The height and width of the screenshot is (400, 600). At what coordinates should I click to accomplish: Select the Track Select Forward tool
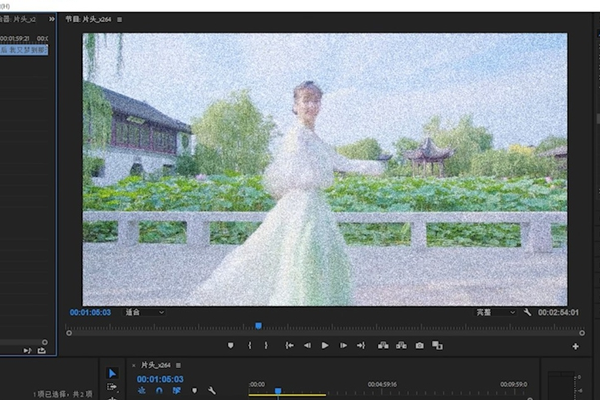112,387
